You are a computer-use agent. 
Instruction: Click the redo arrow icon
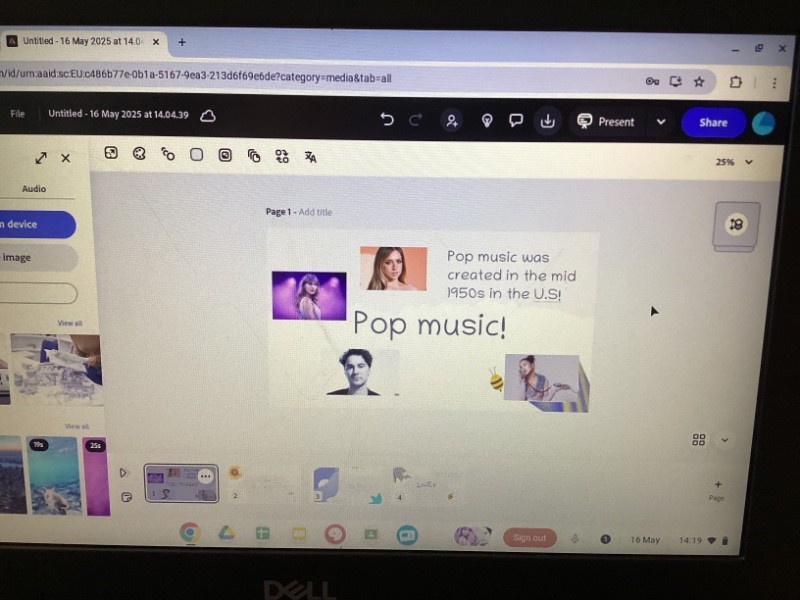coord(416,120)
